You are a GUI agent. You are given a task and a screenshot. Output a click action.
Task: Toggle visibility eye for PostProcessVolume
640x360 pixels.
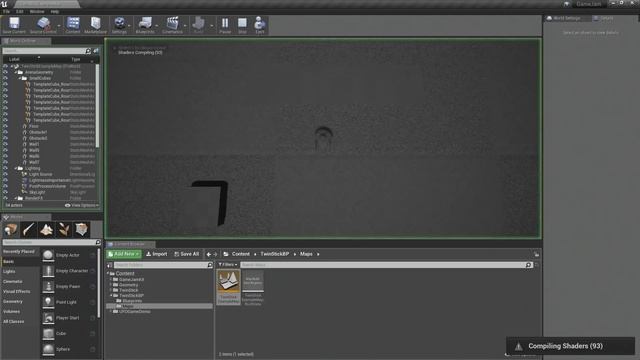point(5,186)
